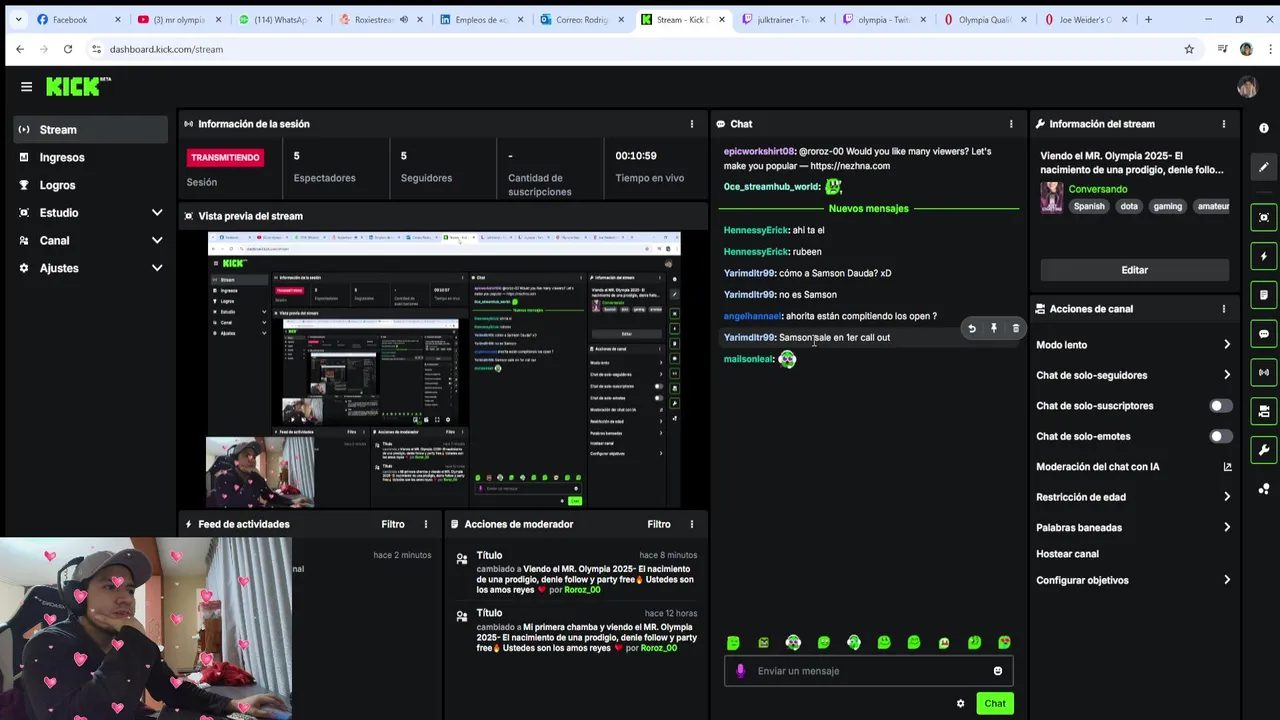Viewport: 1280px width, 720px height.
Task: Toggle the chat bubble widget icon in the sidebar
Action: tap(1264, 334)
